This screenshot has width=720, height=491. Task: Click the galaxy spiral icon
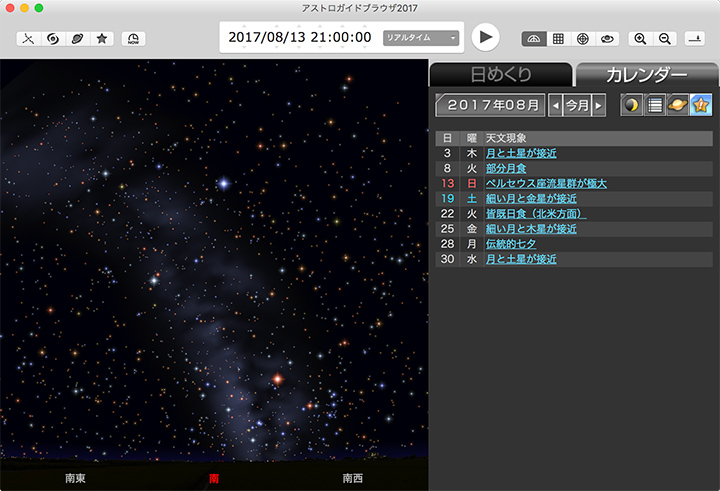[x=53, y=39]
